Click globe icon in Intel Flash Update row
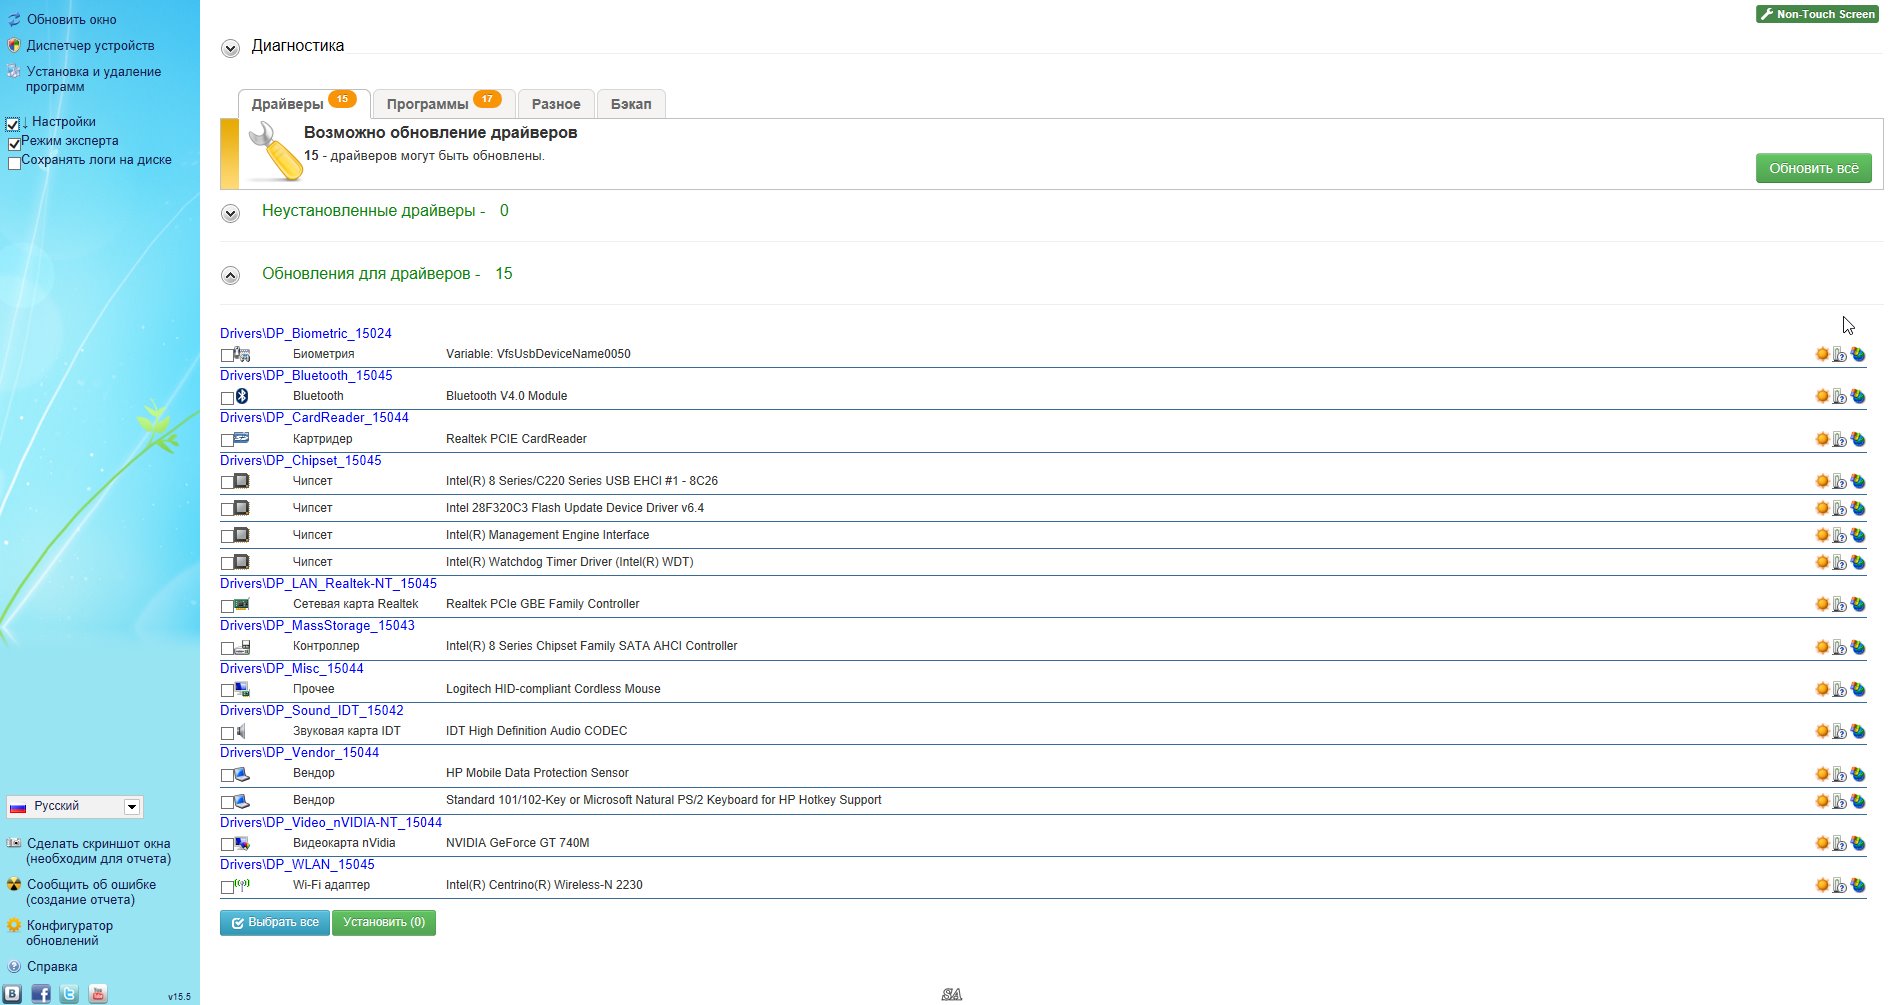This screenshot has width=1904, height=1005. [x=1858, y=508]
